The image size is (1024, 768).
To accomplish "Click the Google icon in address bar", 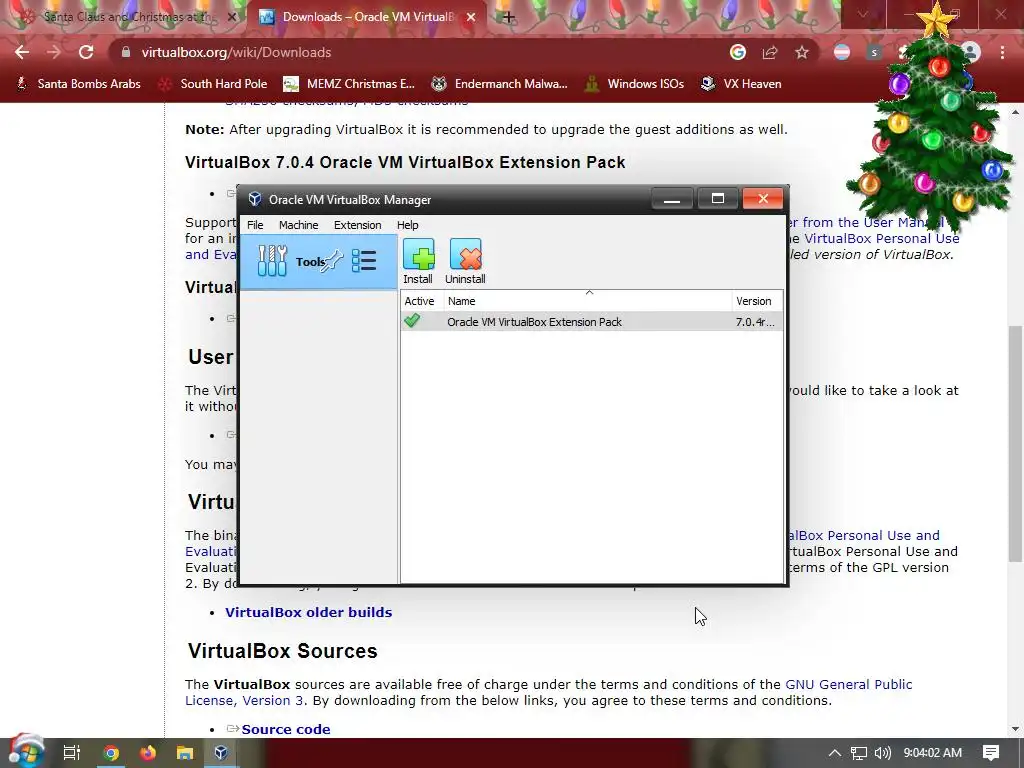I will pyautogui.click(x=738, y=52).
